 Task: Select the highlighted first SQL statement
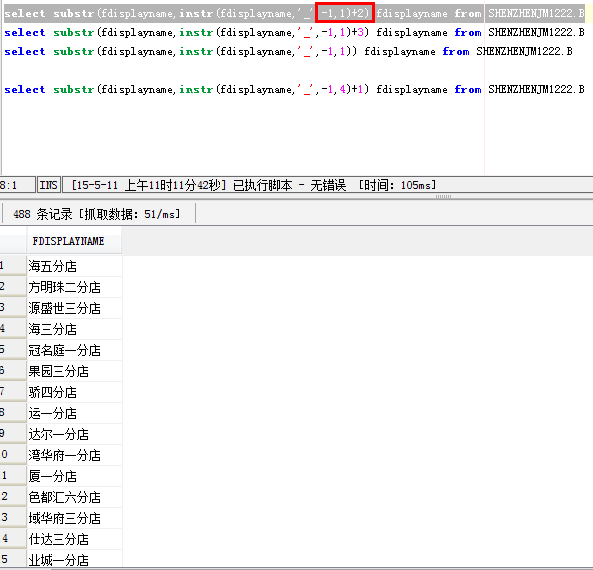294,14
